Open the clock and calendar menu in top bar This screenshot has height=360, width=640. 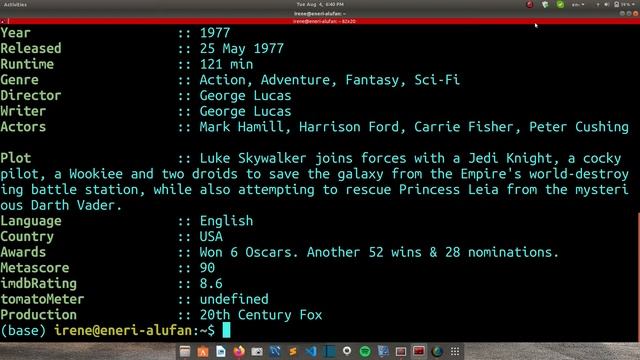[x=320, y=4]
